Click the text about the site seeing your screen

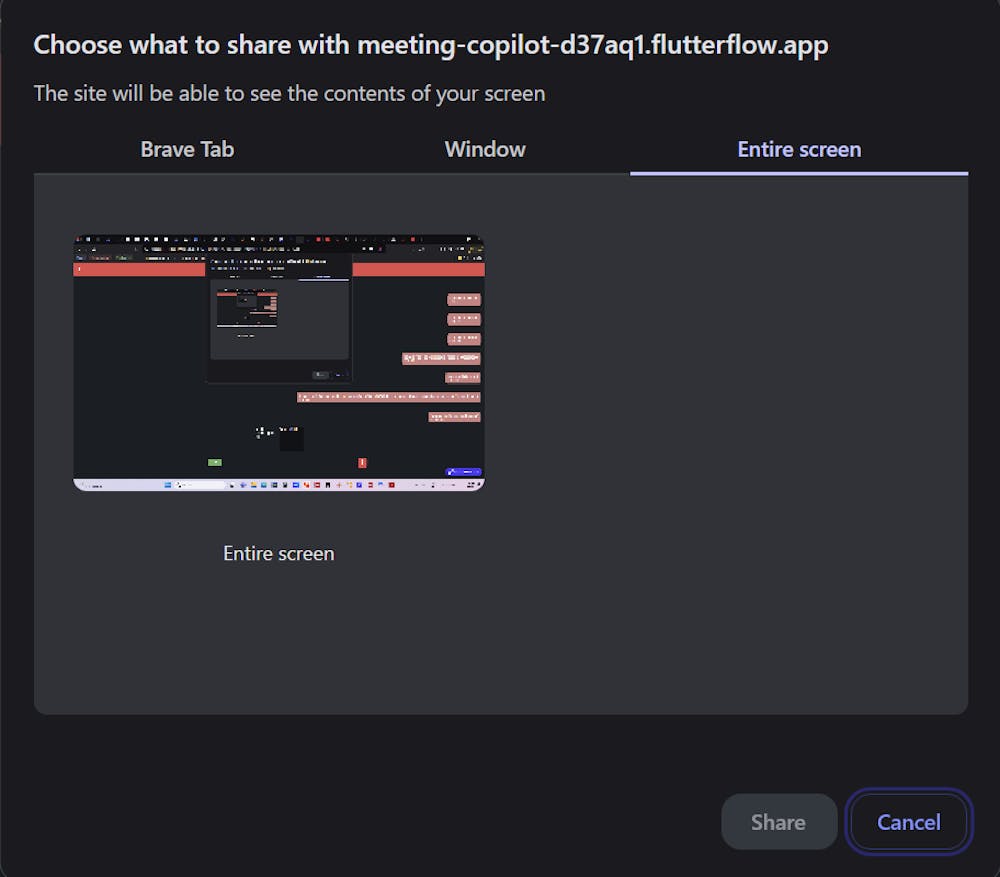point(290,93)
